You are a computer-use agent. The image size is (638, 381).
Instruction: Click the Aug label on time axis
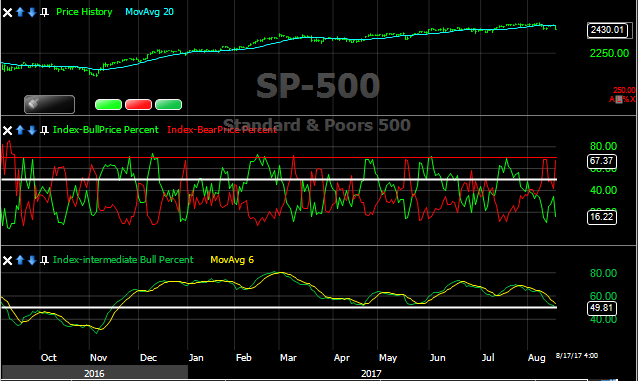click(536, 358)
